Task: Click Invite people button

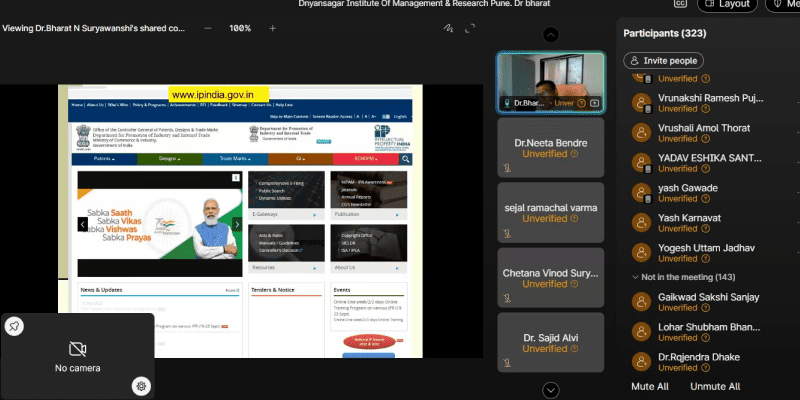Action: [x=664, y=61]
